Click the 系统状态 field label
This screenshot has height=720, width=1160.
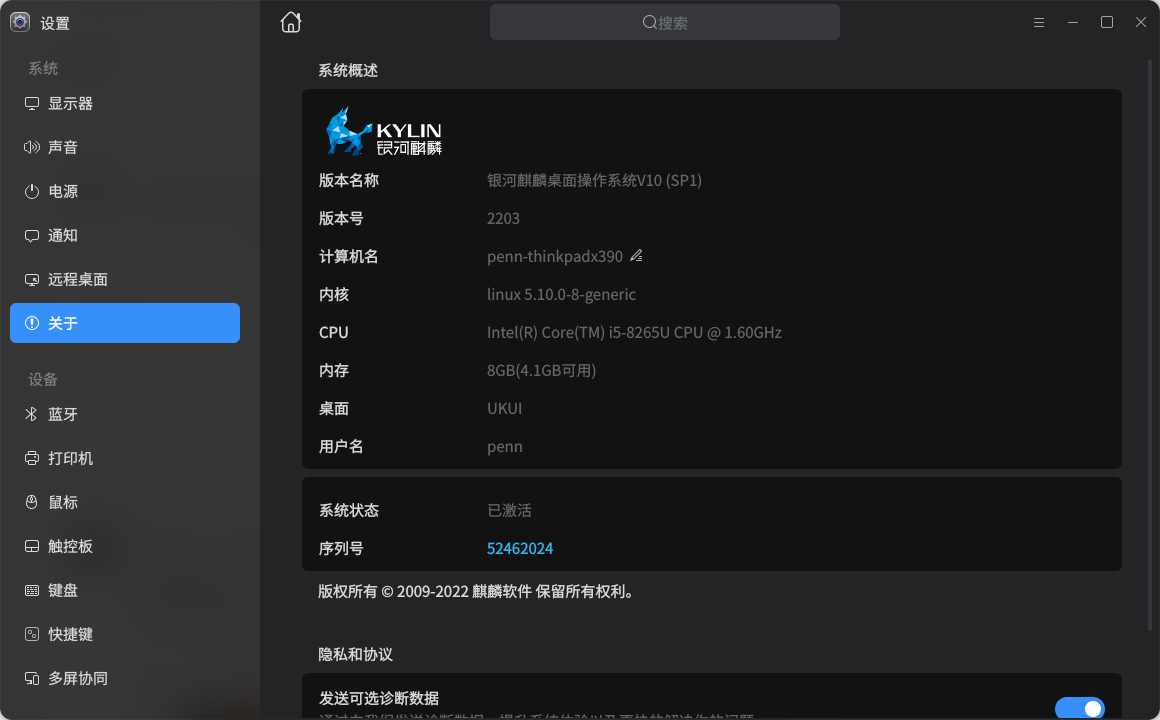pyautogui.click(x=348, y=511)
